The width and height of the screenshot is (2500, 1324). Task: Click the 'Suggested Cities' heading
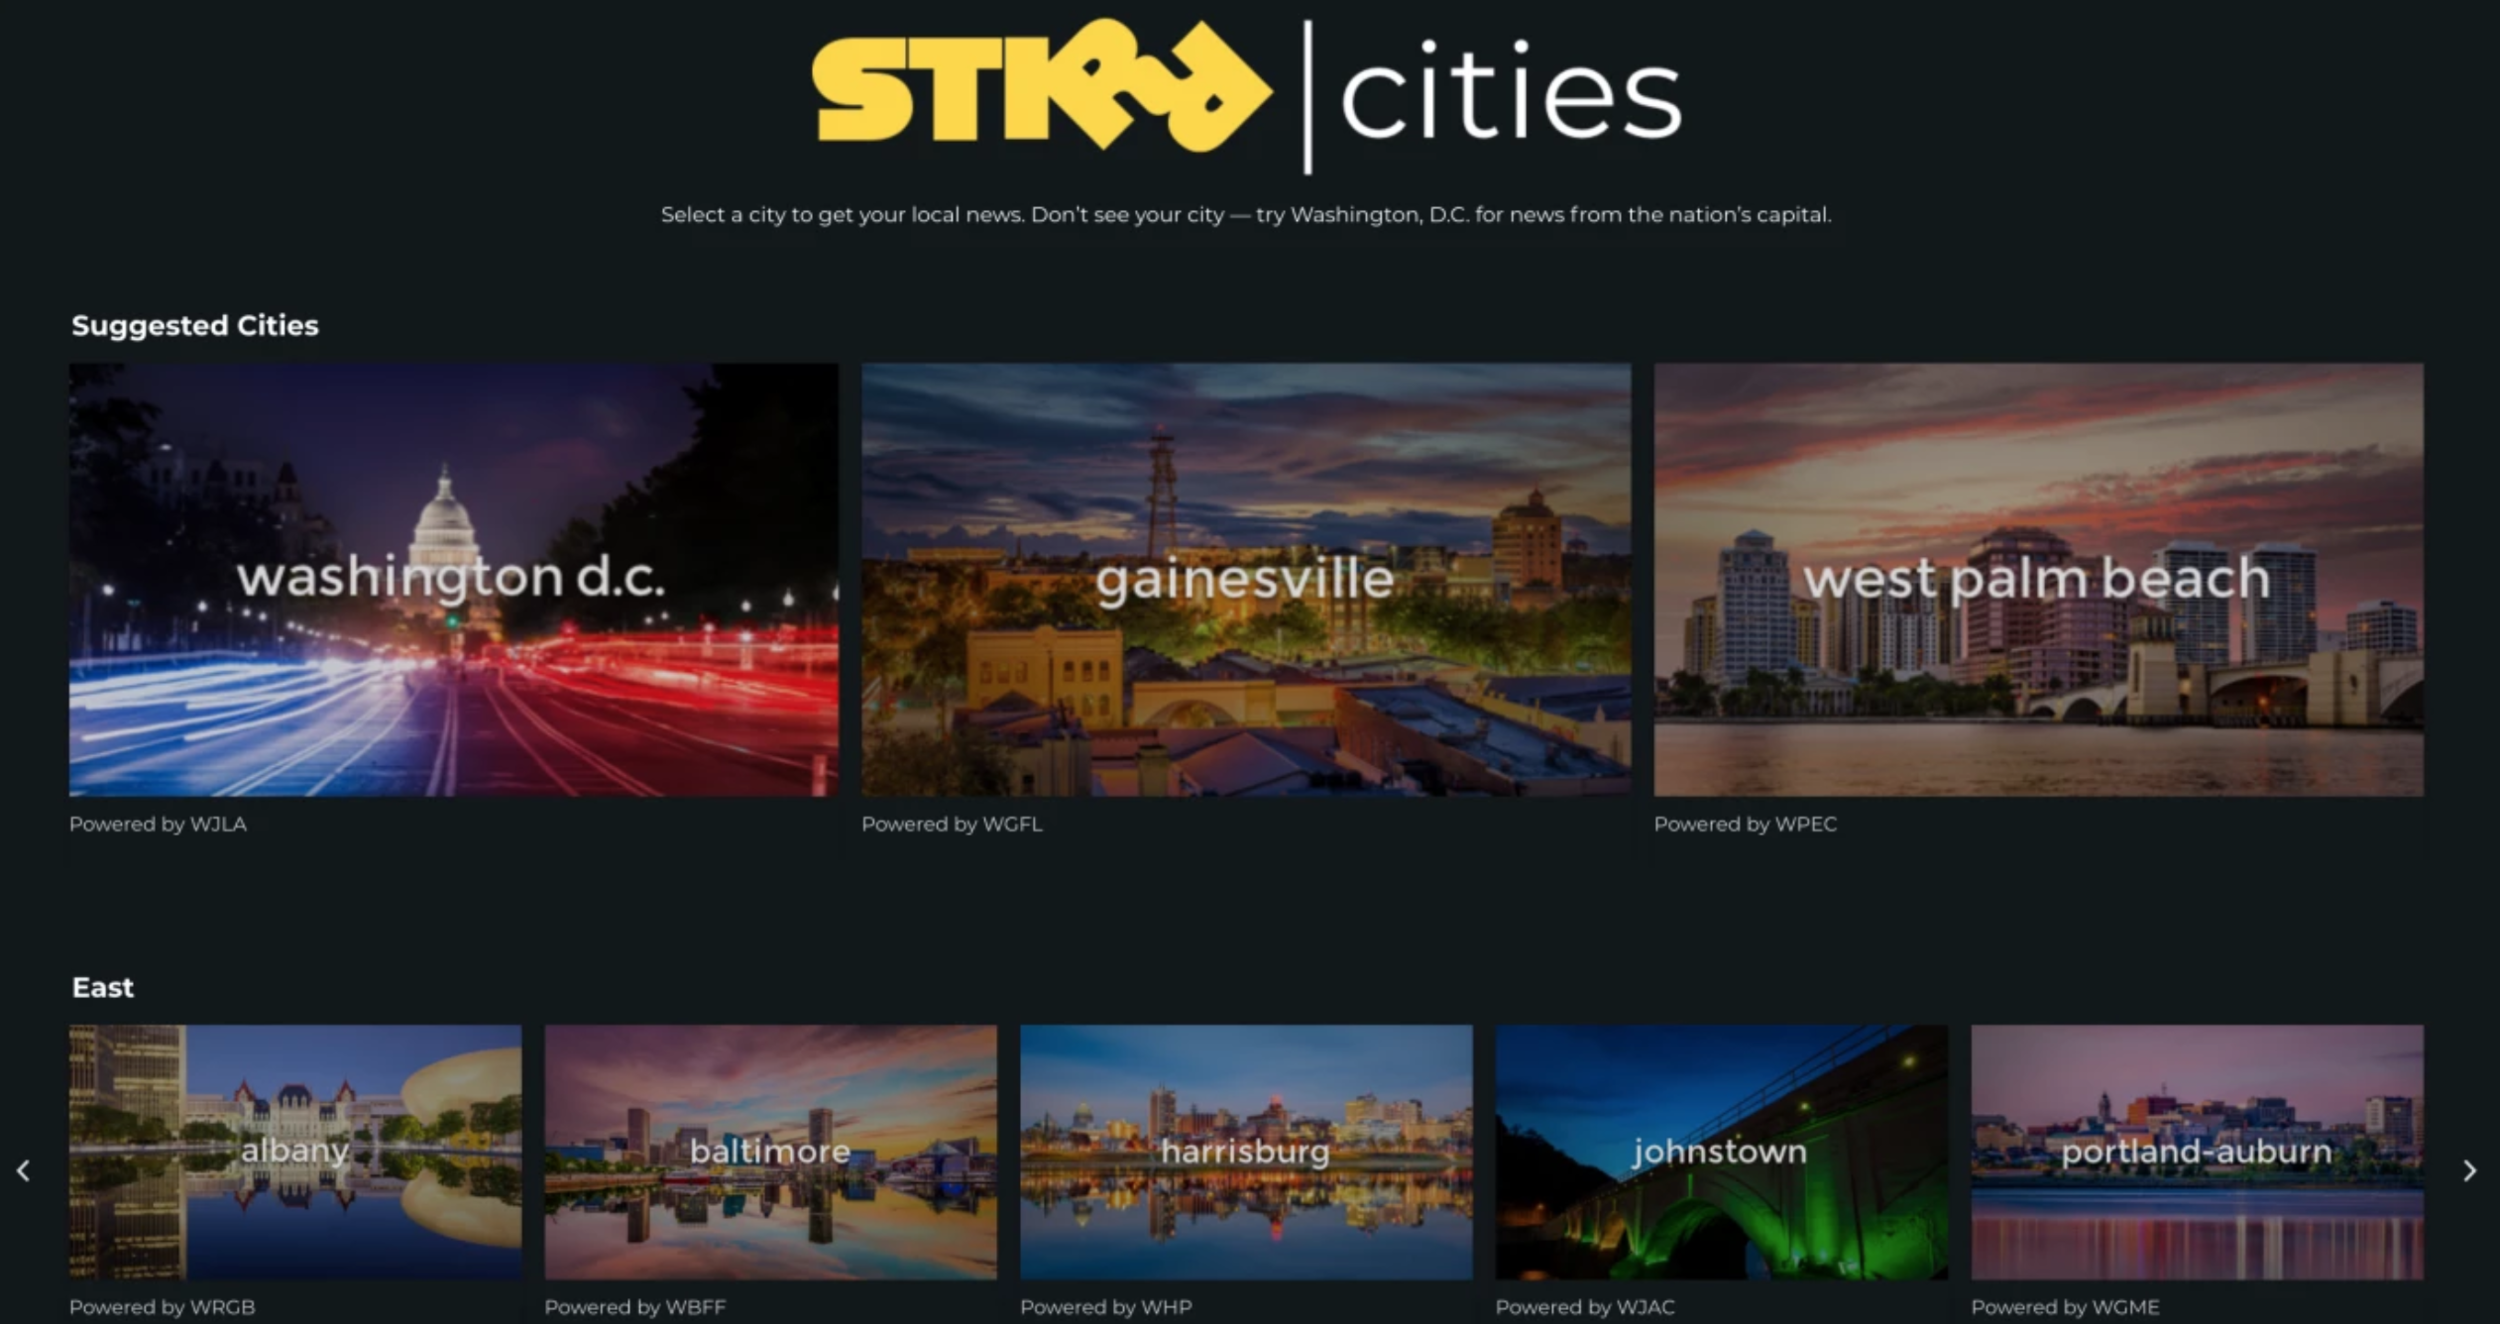195,326
